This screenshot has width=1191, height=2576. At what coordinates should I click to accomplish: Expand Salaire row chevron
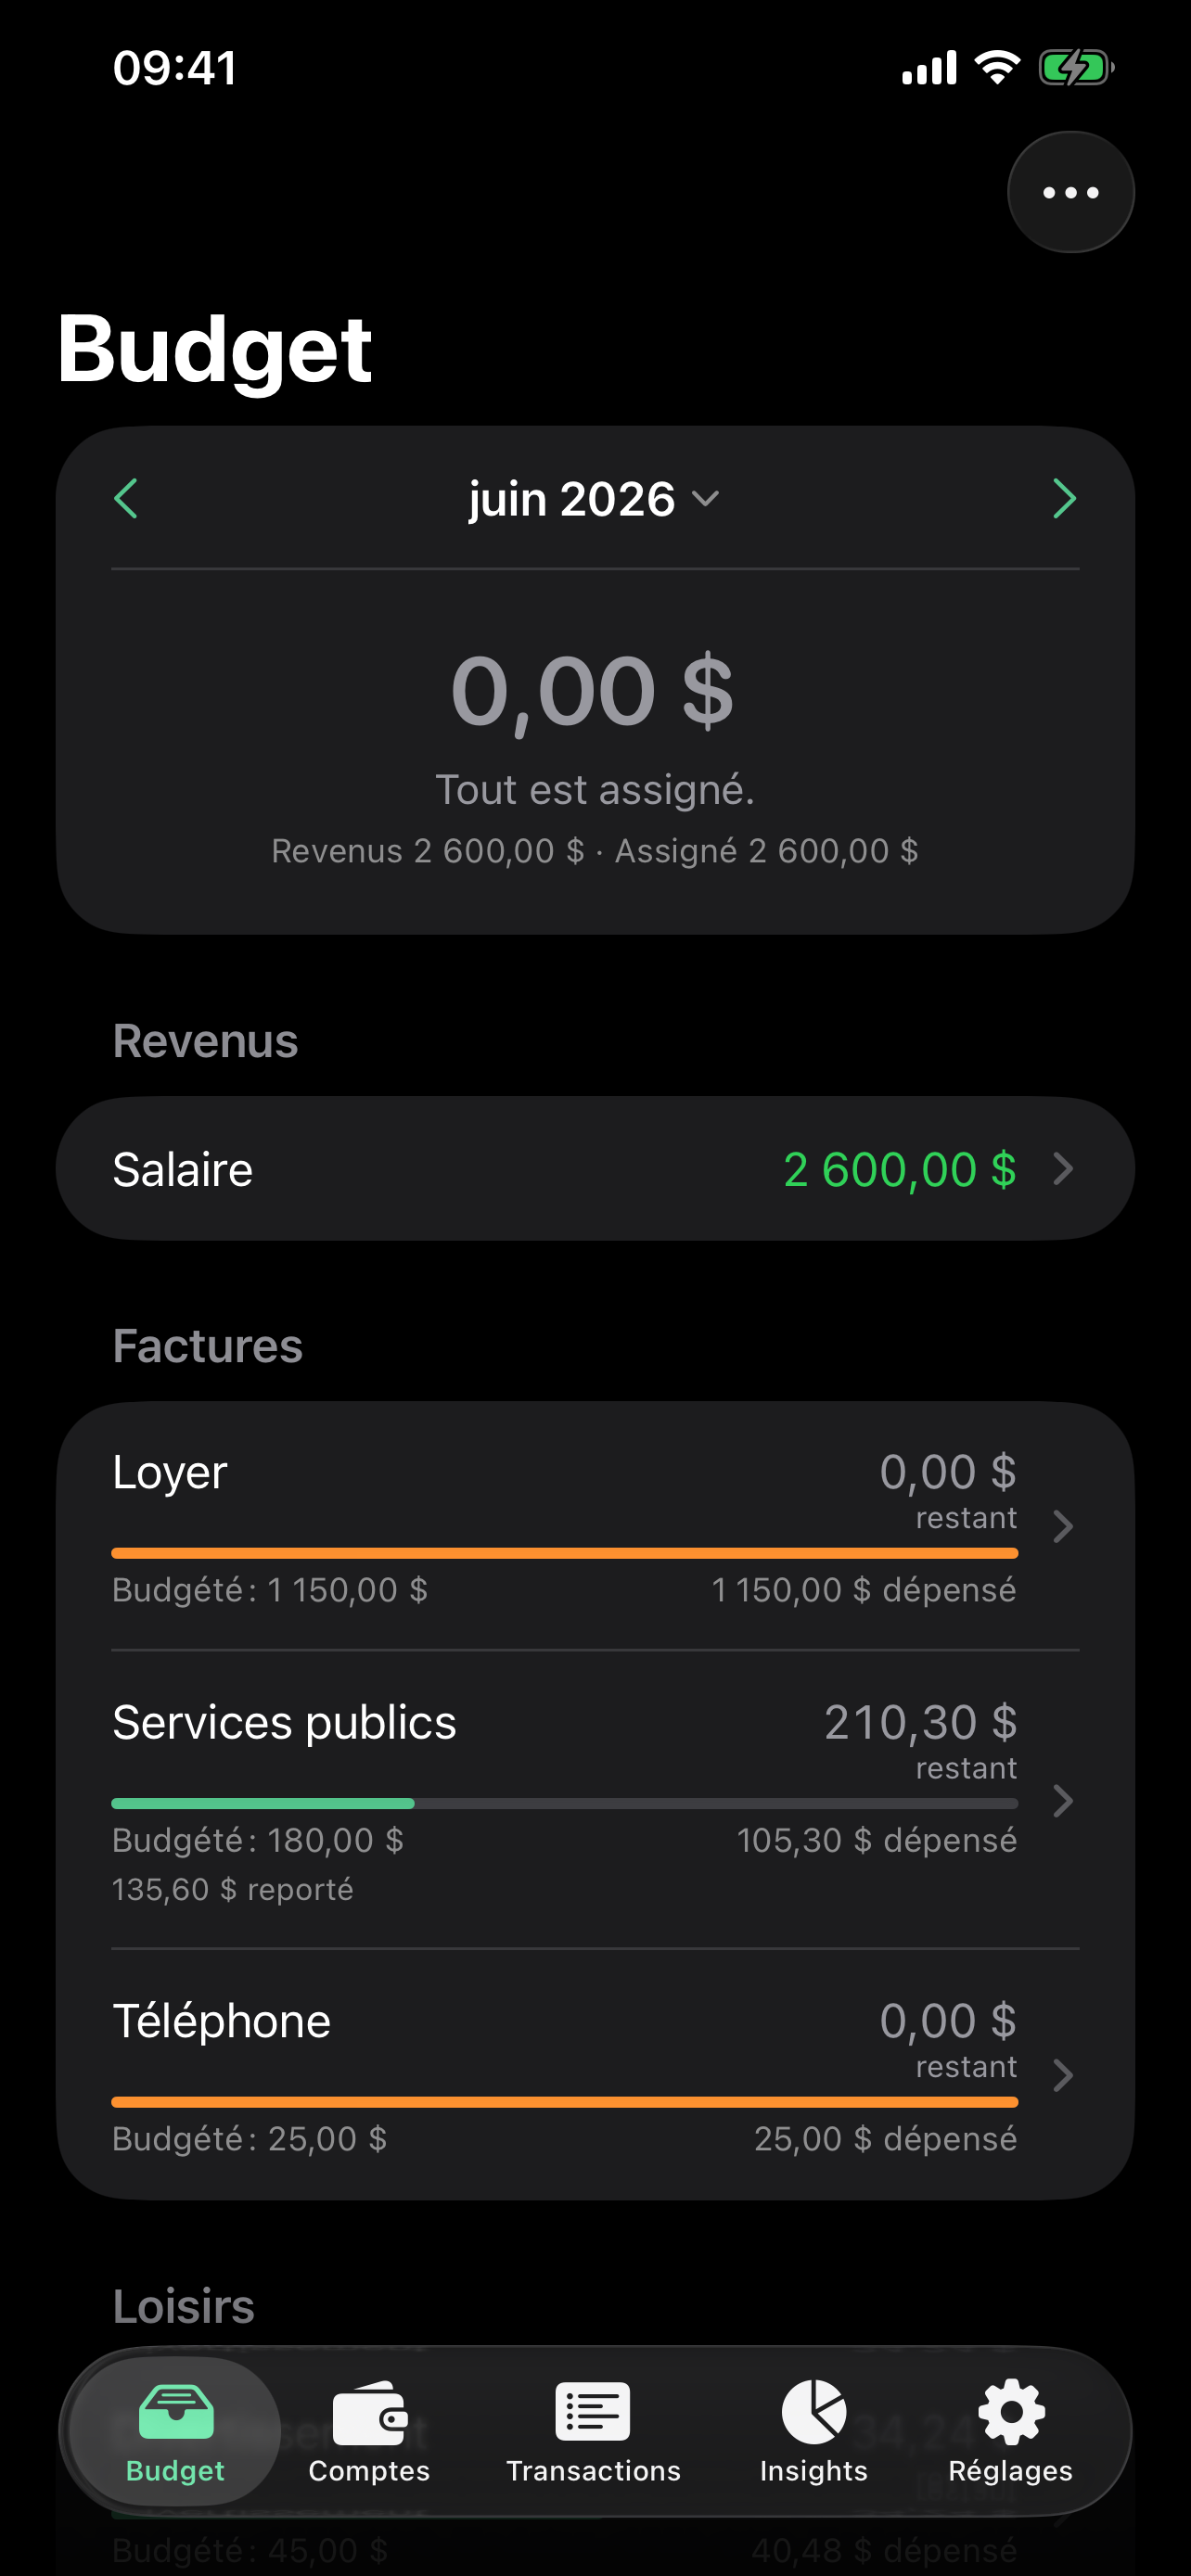pos(1064,1168)
